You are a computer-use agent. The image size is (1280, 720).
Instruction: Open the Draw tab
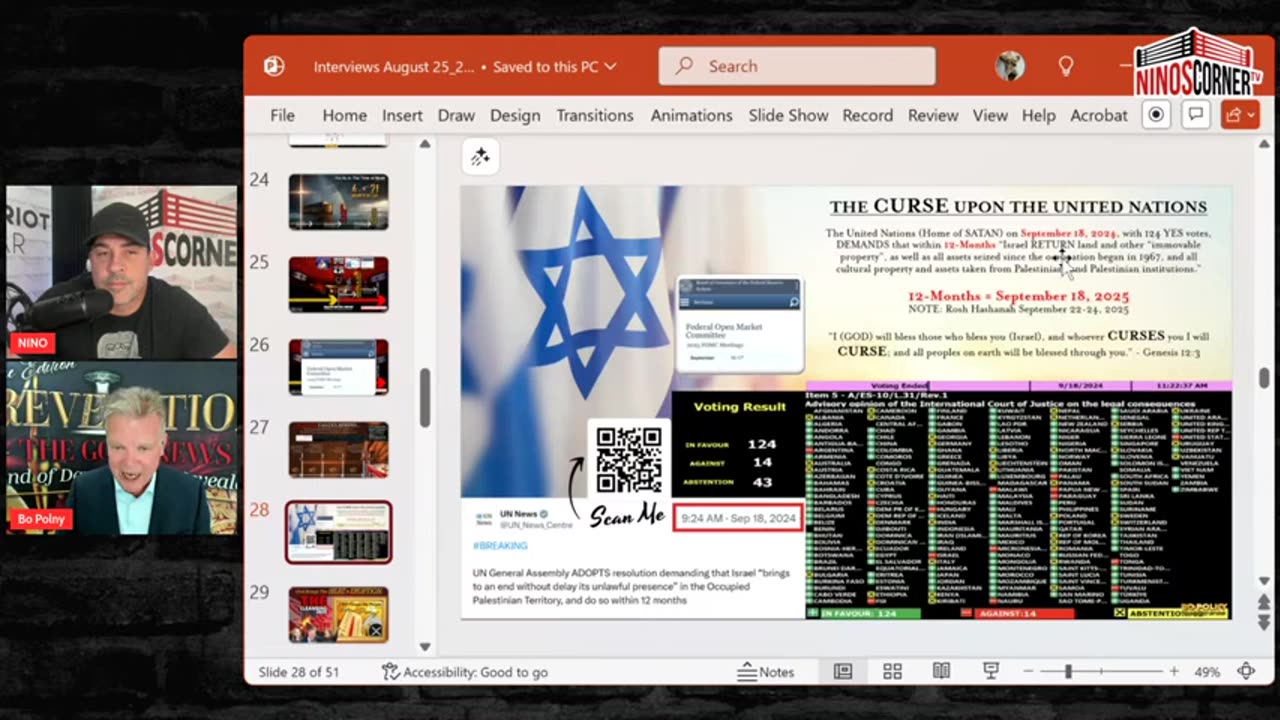456,115
